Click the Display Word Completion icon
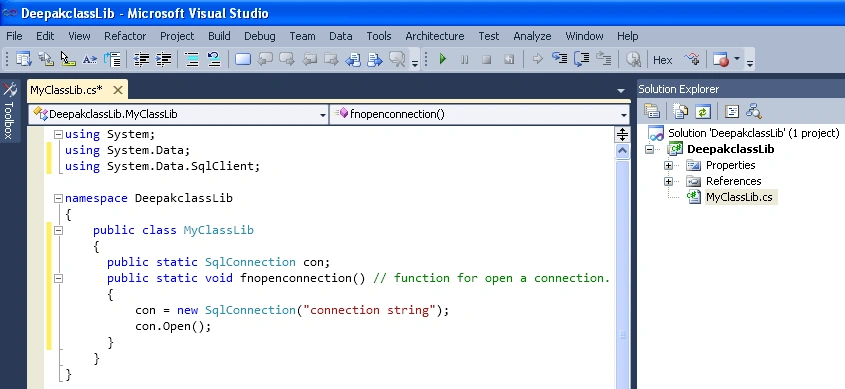 click(x=89, y=59)
